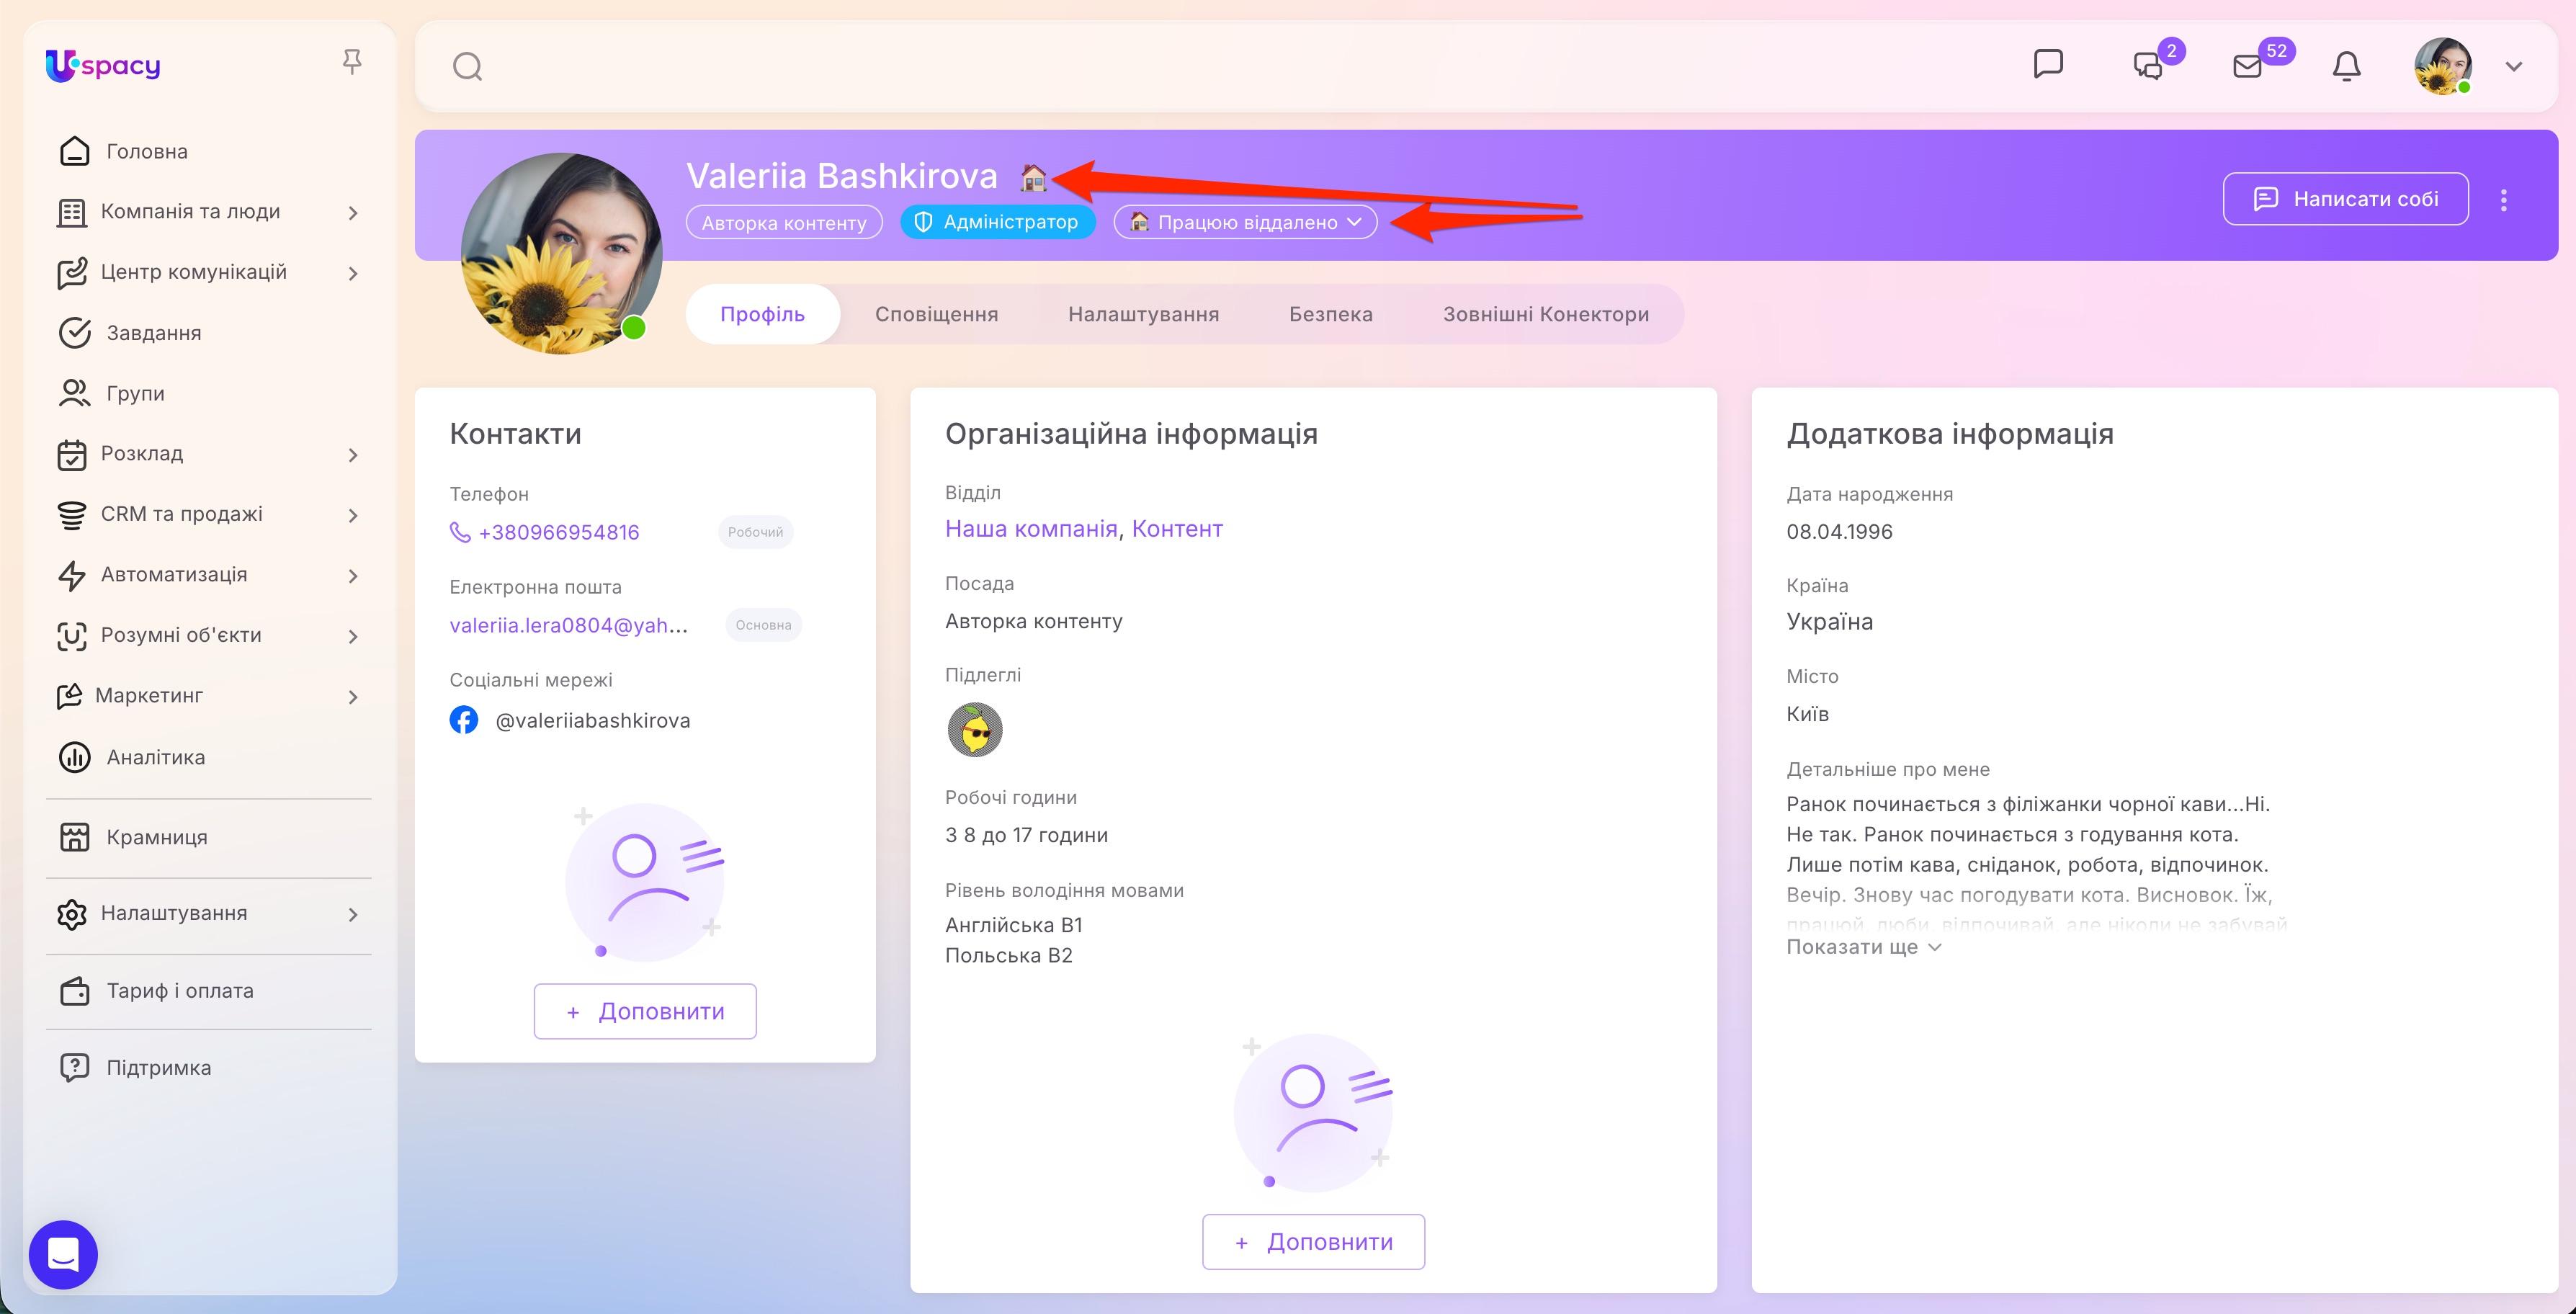Open Facebook @valeriiabashkirova profile
The height and width of the screenshot is (1314, 2576).
592,720
